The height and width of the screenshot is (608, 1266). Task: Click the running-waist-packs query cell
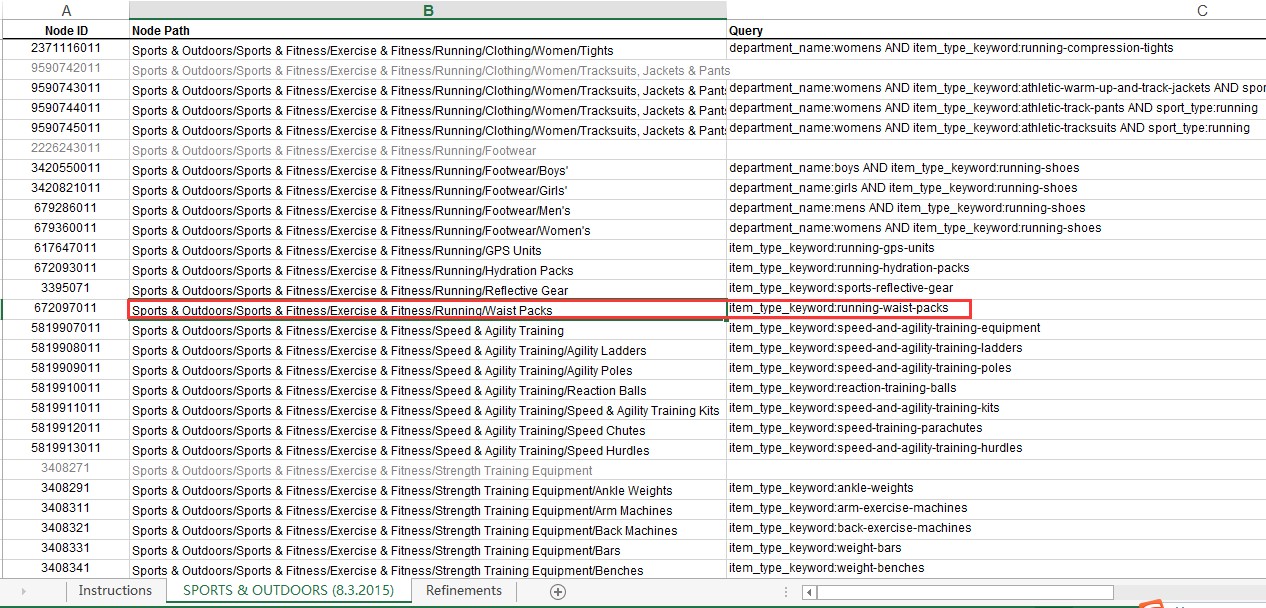pos(848,308)
